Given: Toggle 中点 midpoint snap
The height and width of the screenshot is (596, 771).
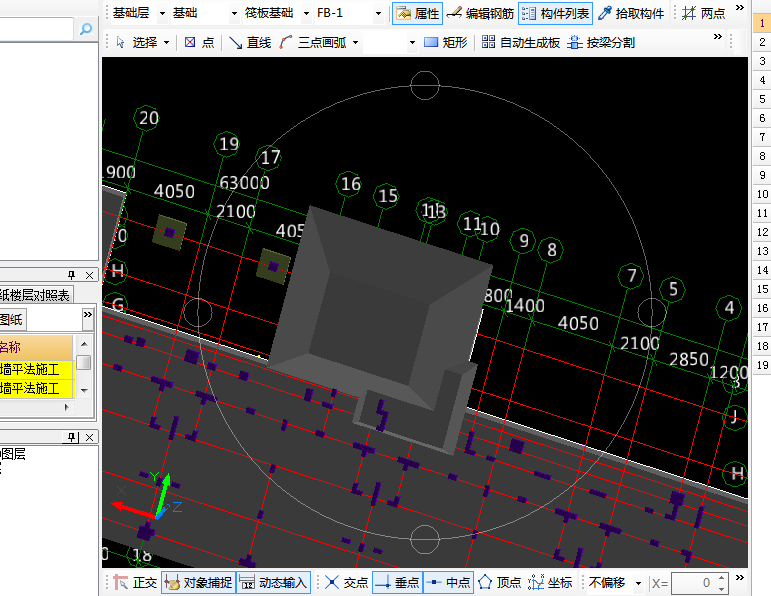Looking at the screenshot, I should tap(448, 583).
